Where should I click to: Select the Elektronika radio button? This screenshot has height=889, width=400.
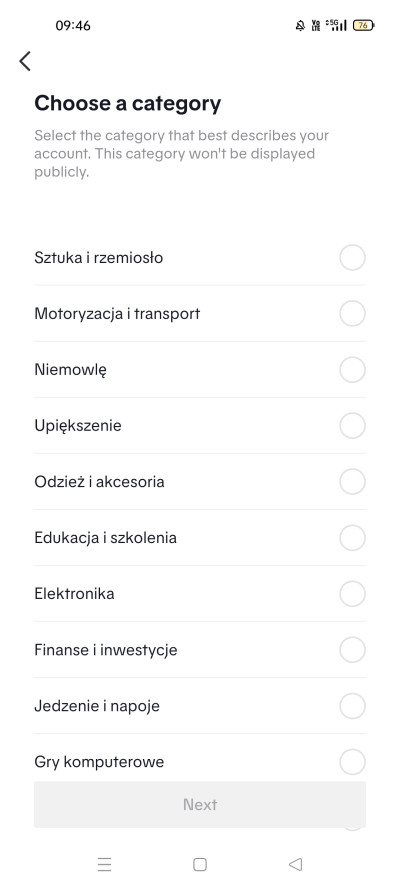352,594
